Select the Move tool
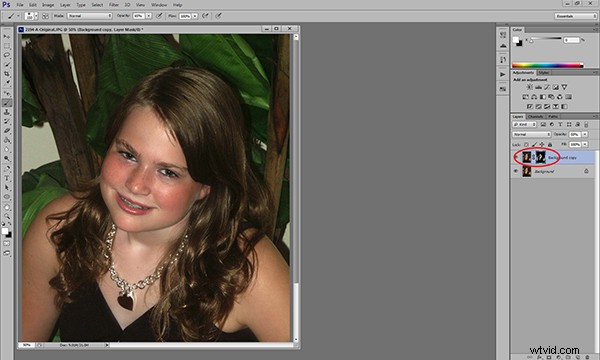Image resolution: width=600 pixels, height=360 pixels. [x=7, y=36]
